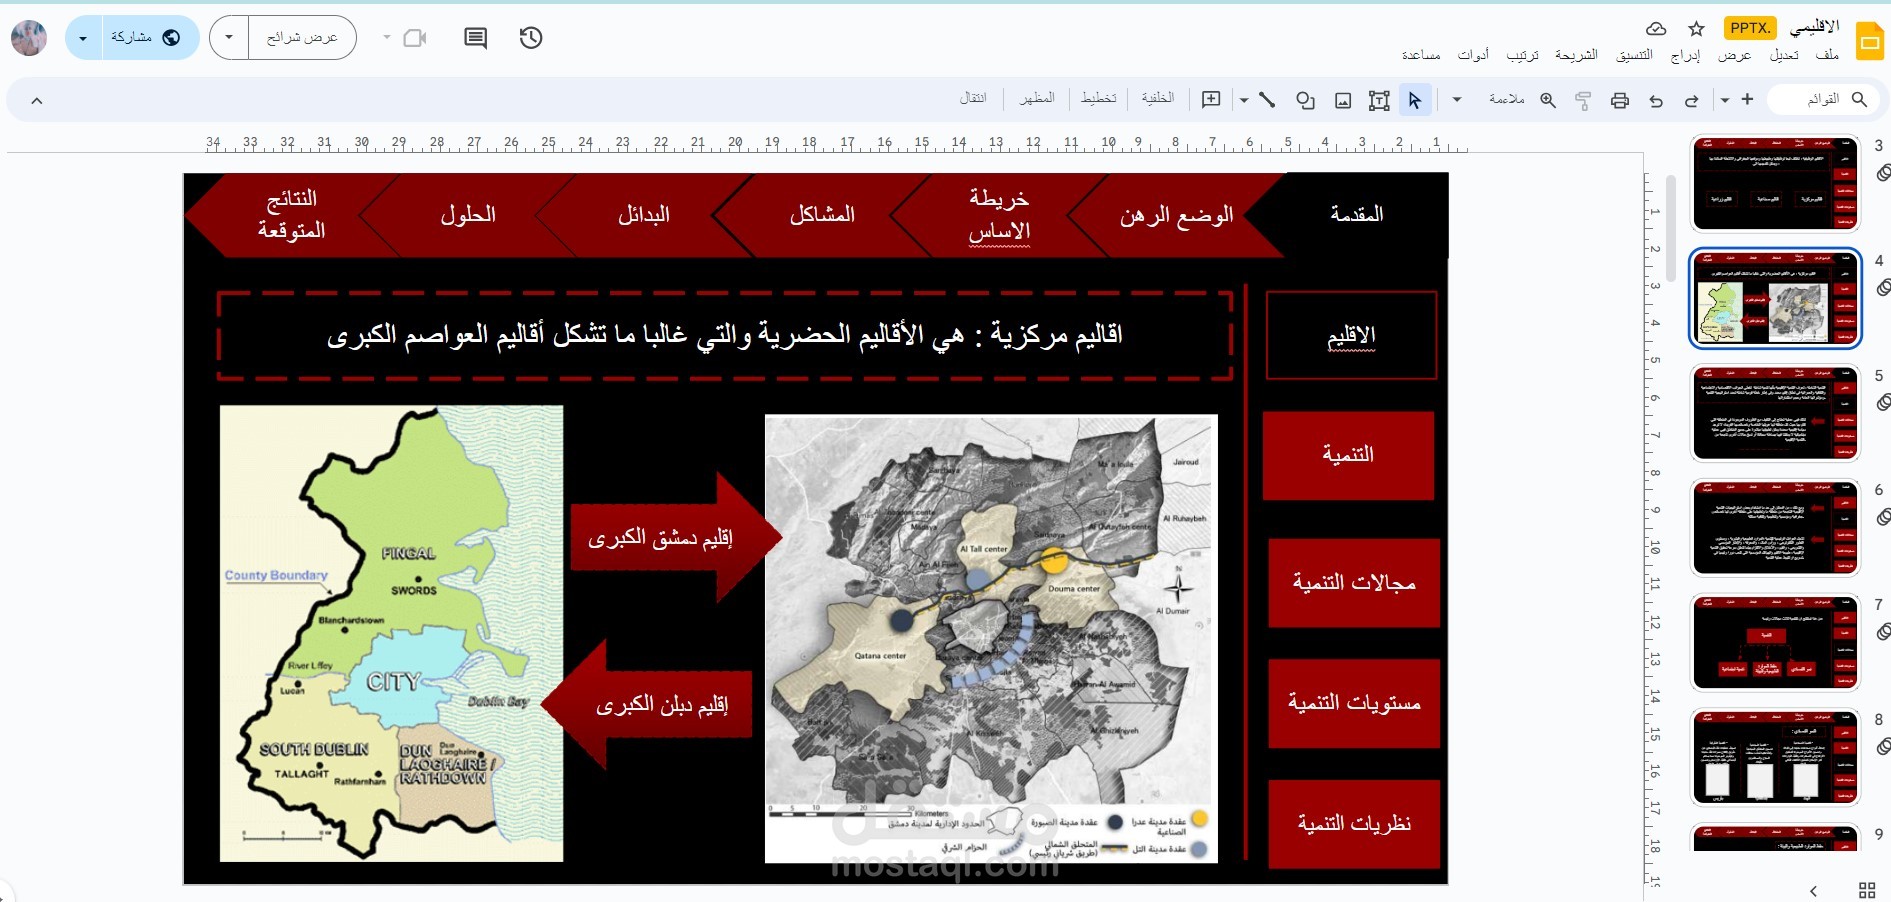Click the .PPTX file format badge
1891x902 pixels.
point(1751,28)
